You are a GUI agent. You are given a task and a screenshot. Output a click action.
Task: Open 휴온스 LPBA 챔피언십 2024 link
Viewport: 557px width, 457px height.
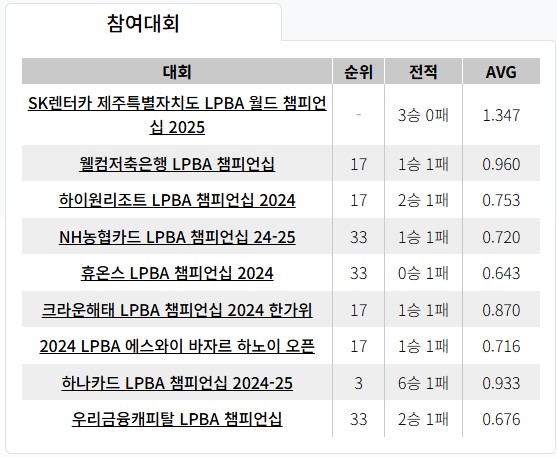177,273
